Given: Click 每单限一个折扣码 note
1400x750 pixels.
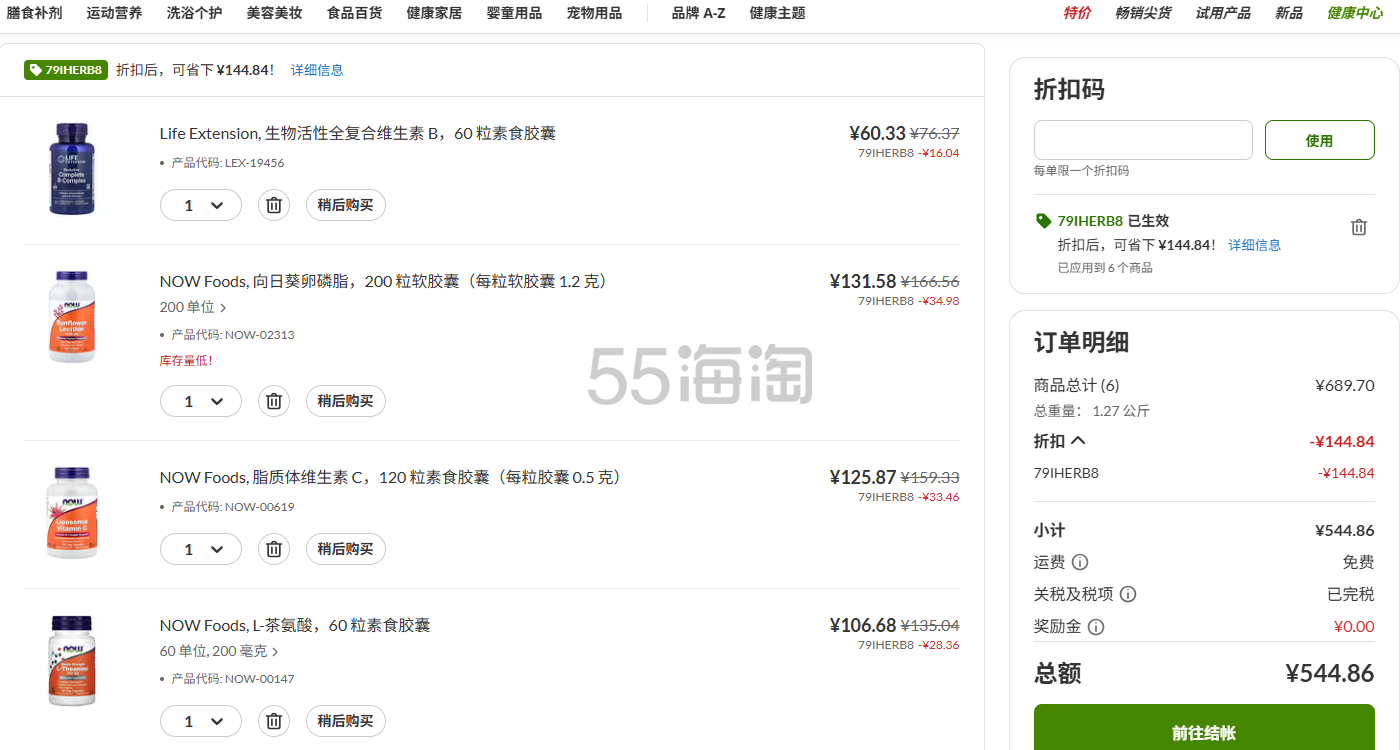Looking at the screenshot, I should [1081, 171].
